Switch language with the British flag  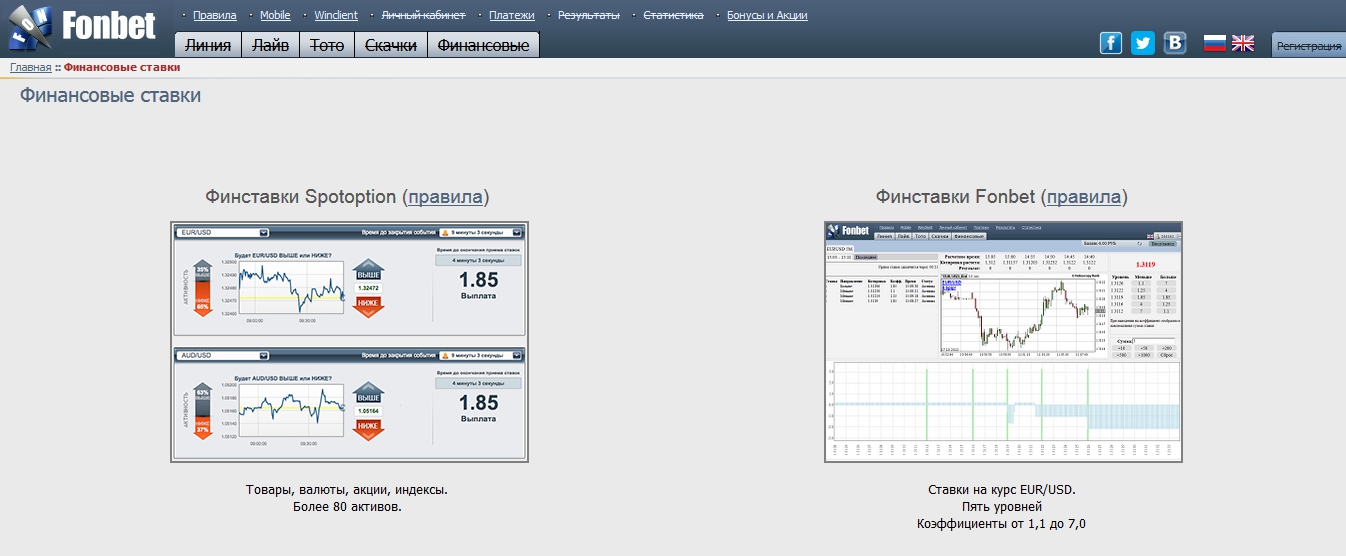1243,43
